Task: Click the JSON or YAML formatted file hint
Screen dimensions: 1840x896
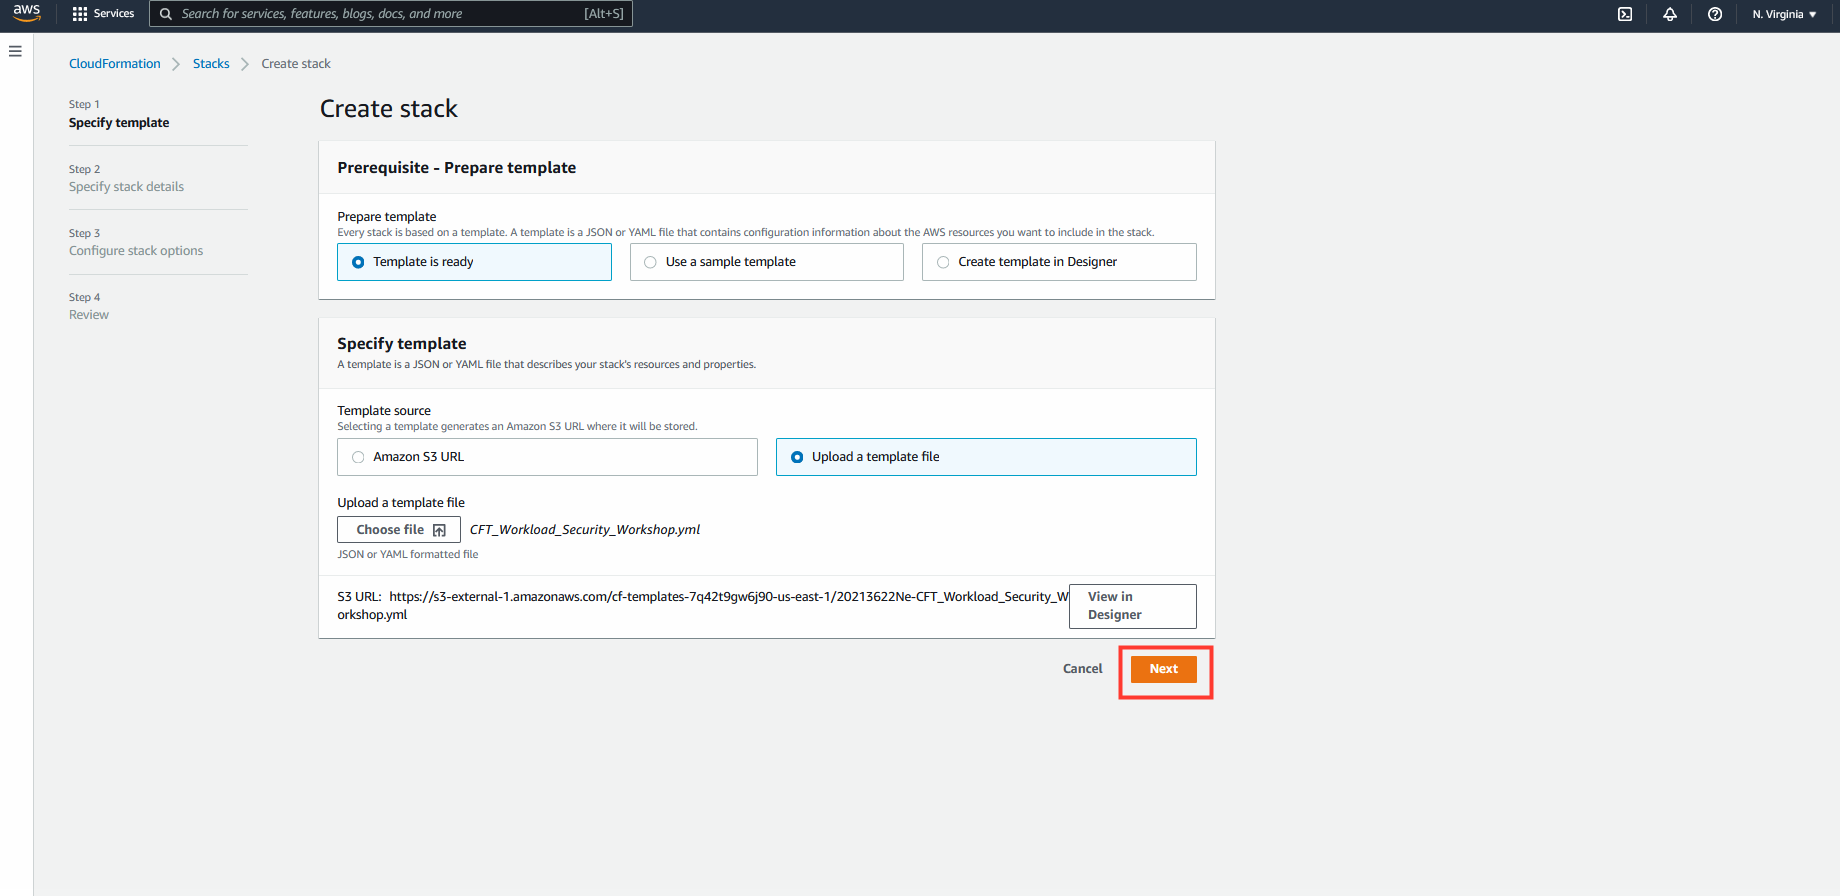Action: click(x=408, y=554)
